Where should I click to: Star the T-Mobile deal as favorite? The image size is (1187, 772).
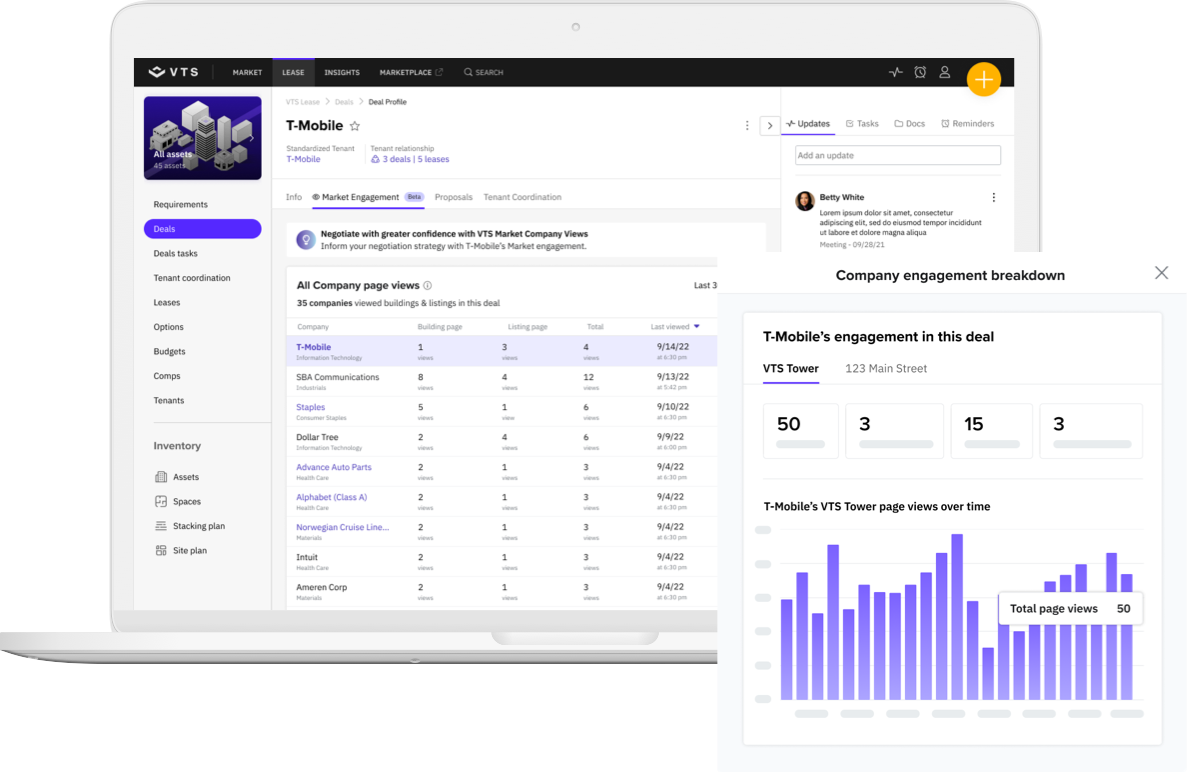tap(355, 126)
